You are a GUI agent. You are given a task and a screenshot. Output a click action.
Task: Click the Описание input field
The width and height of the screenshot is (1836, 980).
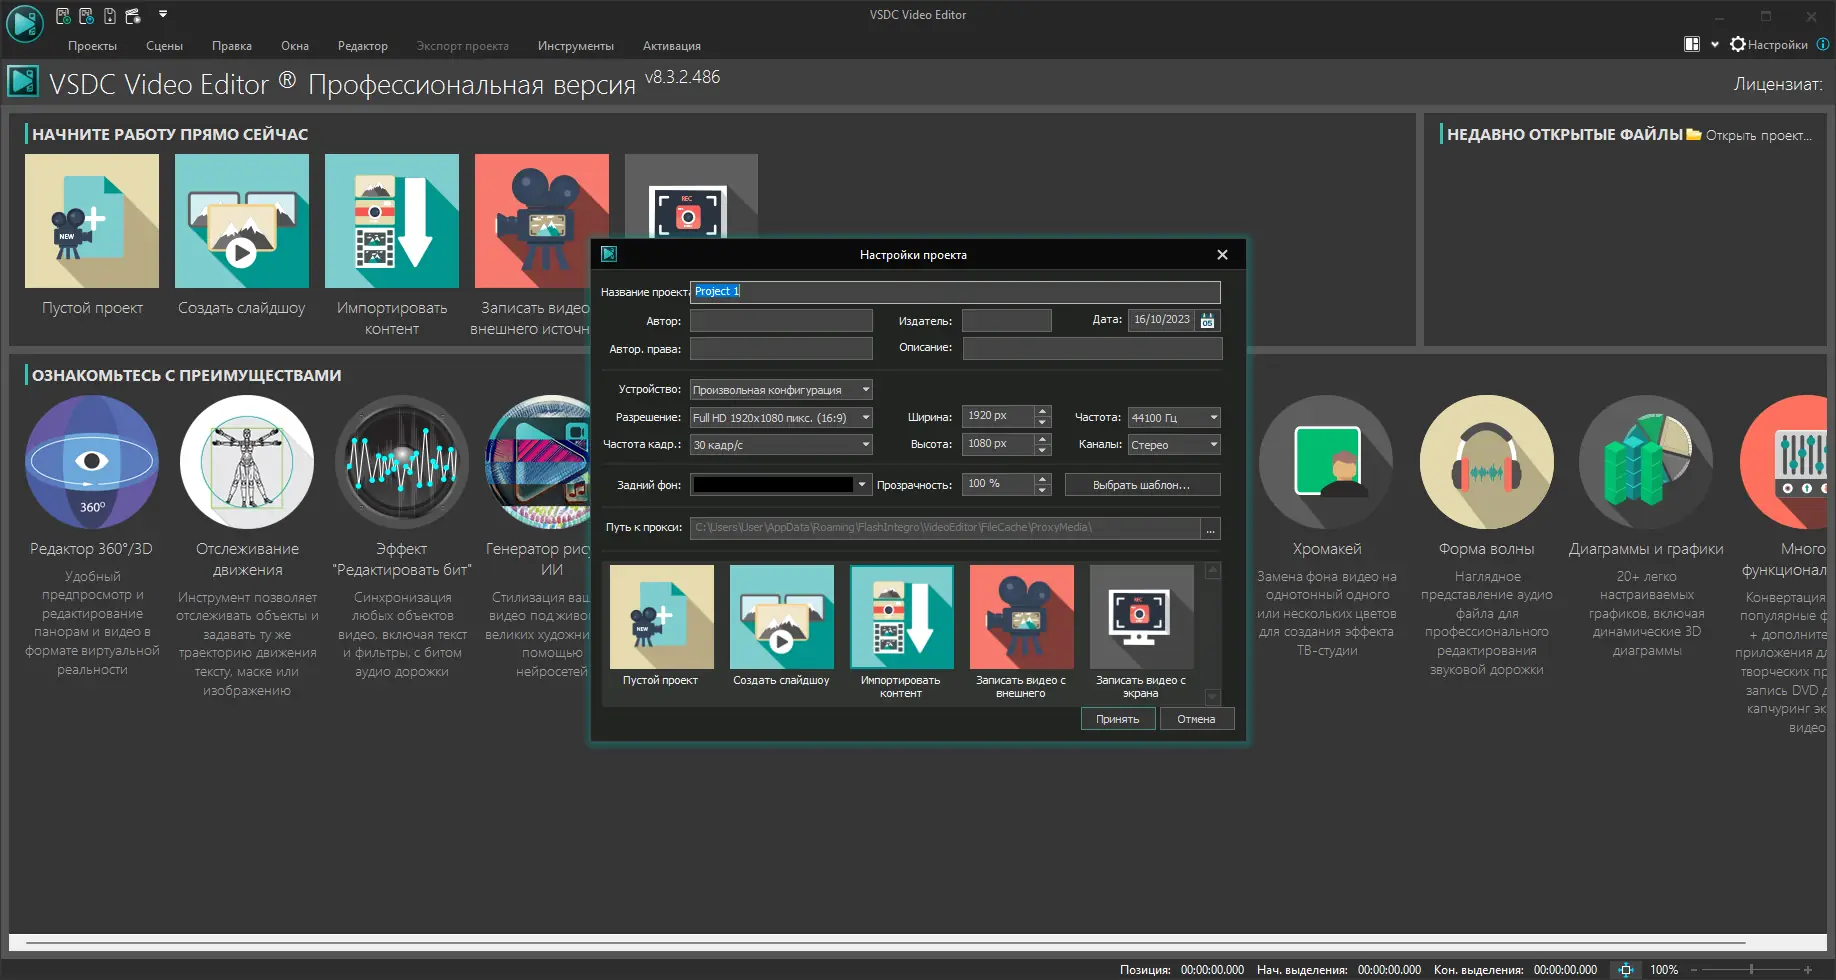1092,348
